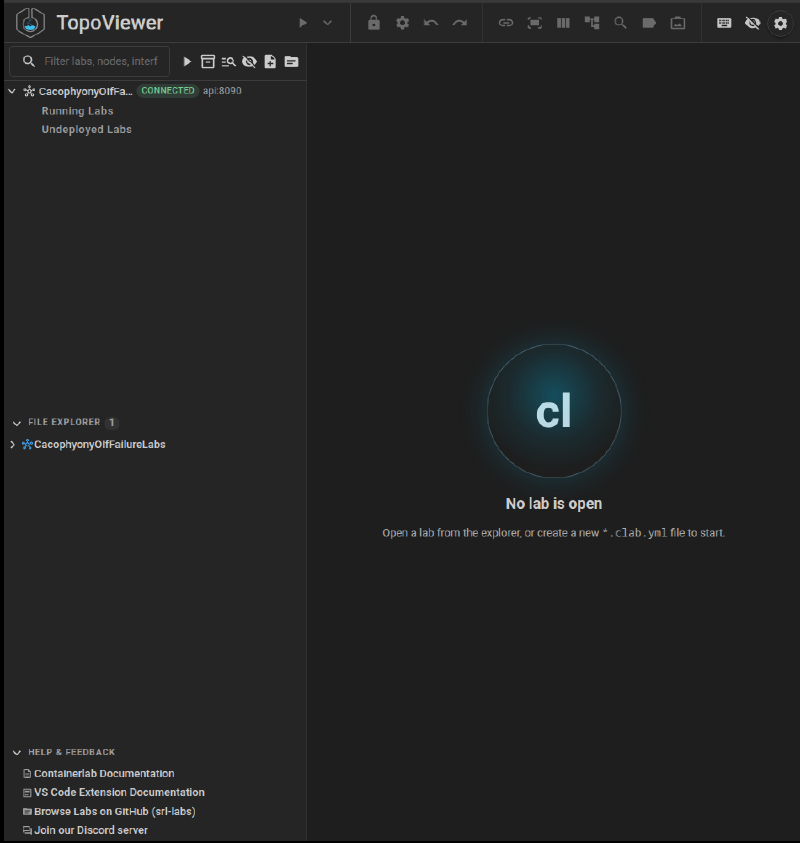This screenshot has width=800, height=843.
Task: Click the hierarchy tree layout icon
Action: 592,23
